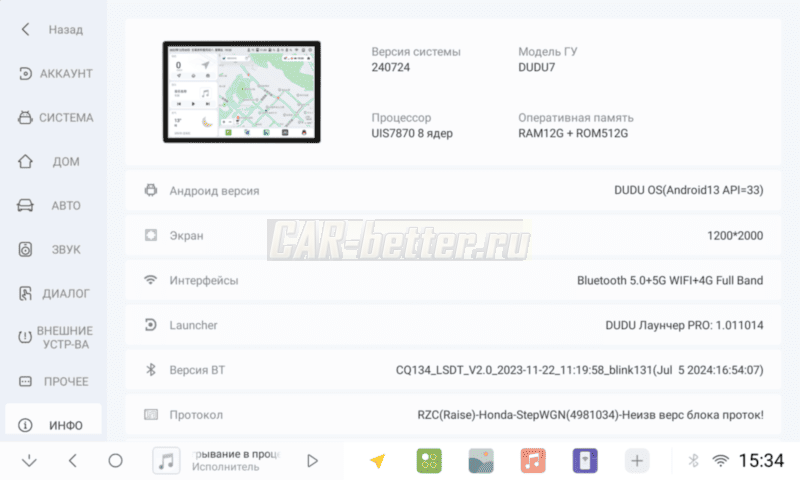Open the АККАУНТ settings section

tap(54, 74)
